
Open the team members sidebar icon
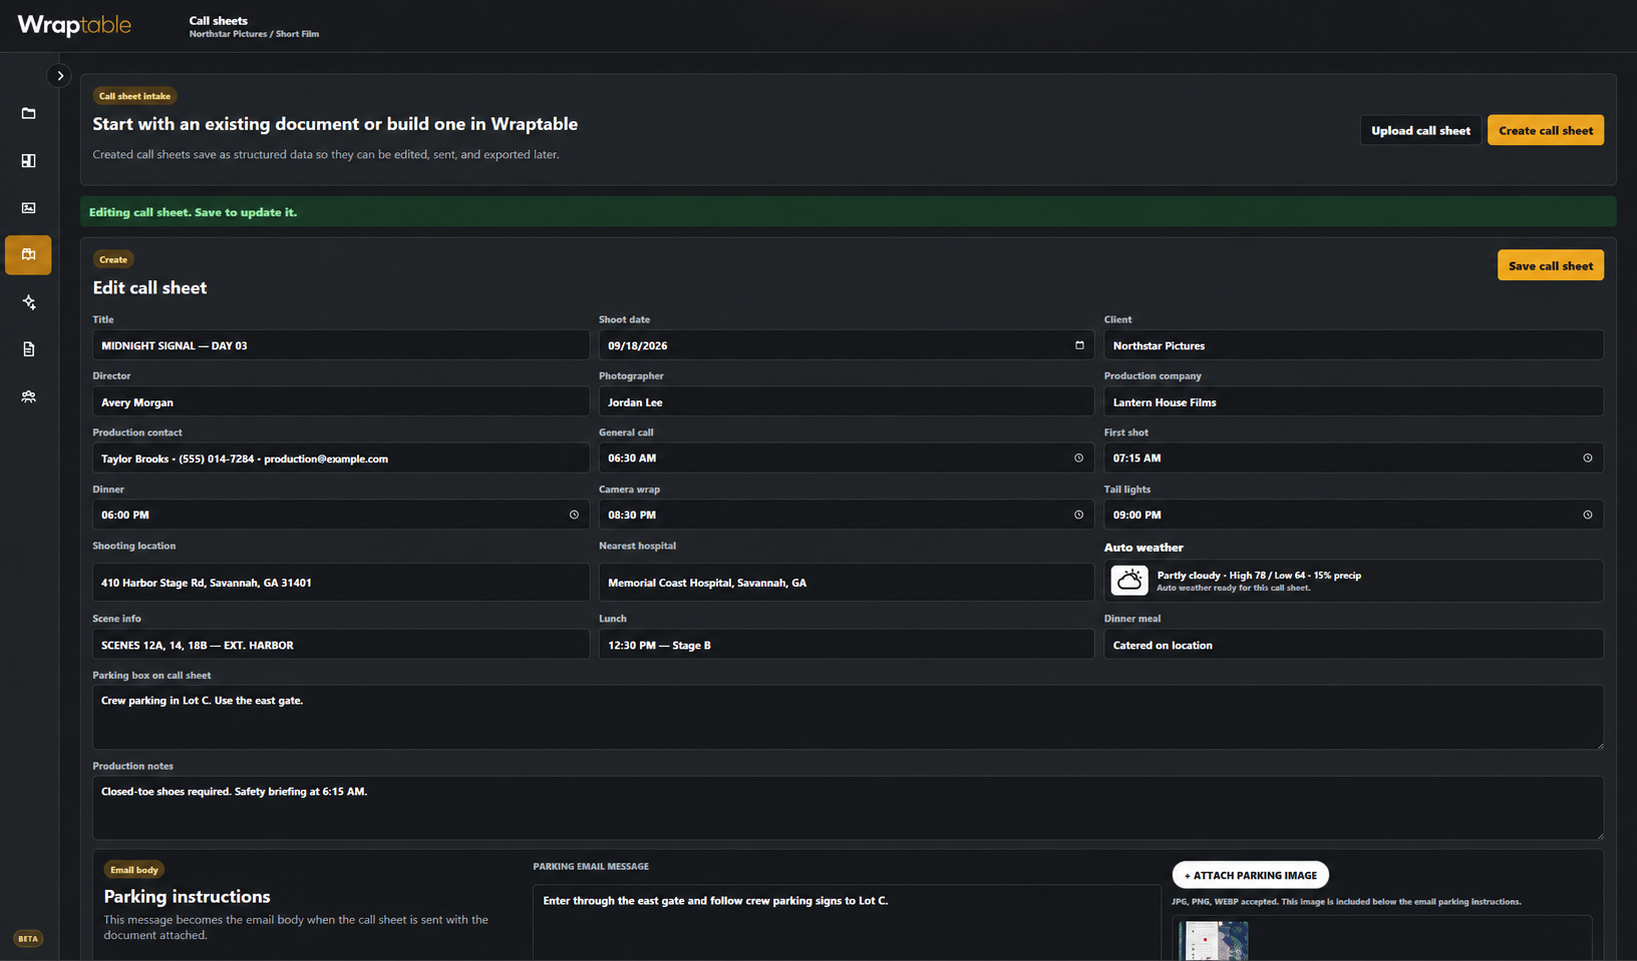28,396
